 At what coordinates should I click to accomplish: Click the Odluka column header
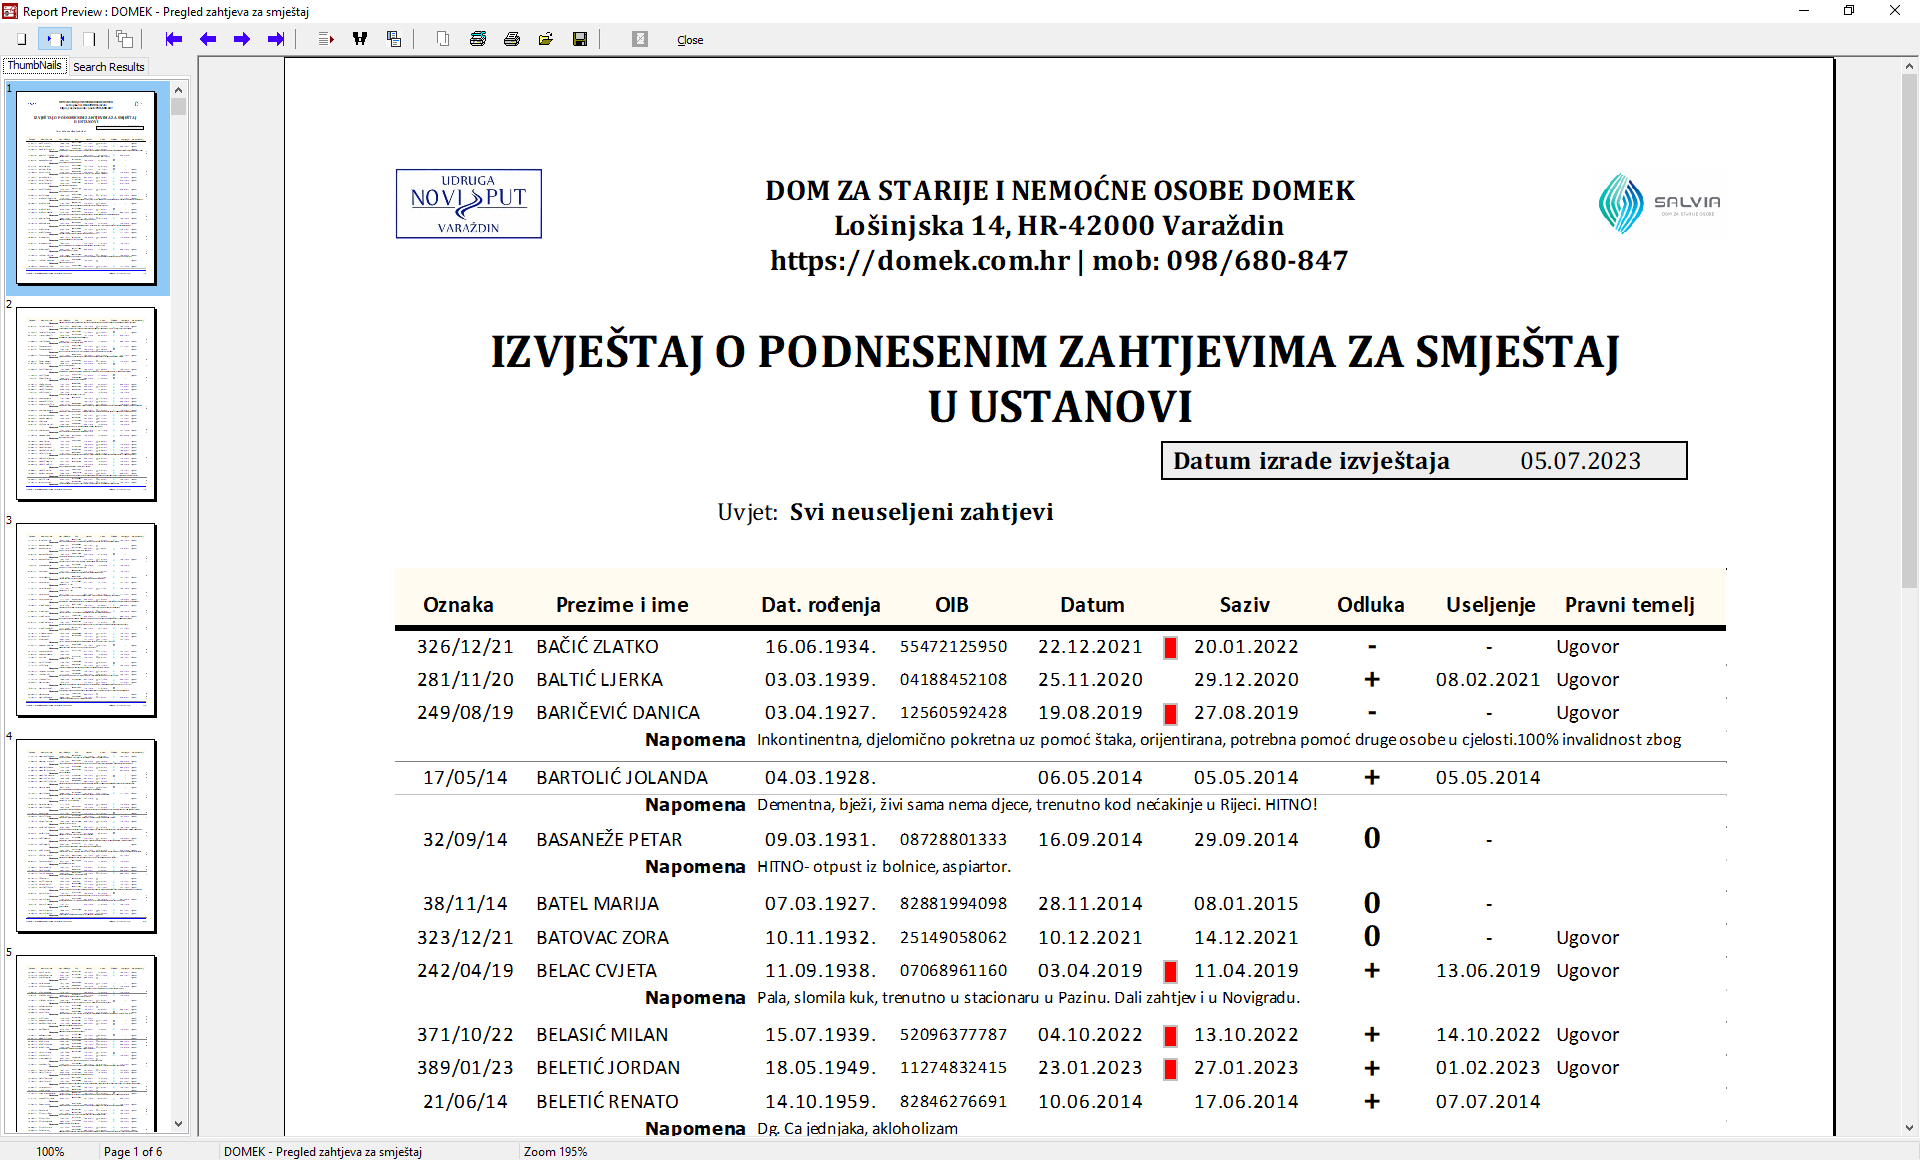pyautogui.click(x=1371, y=605)
